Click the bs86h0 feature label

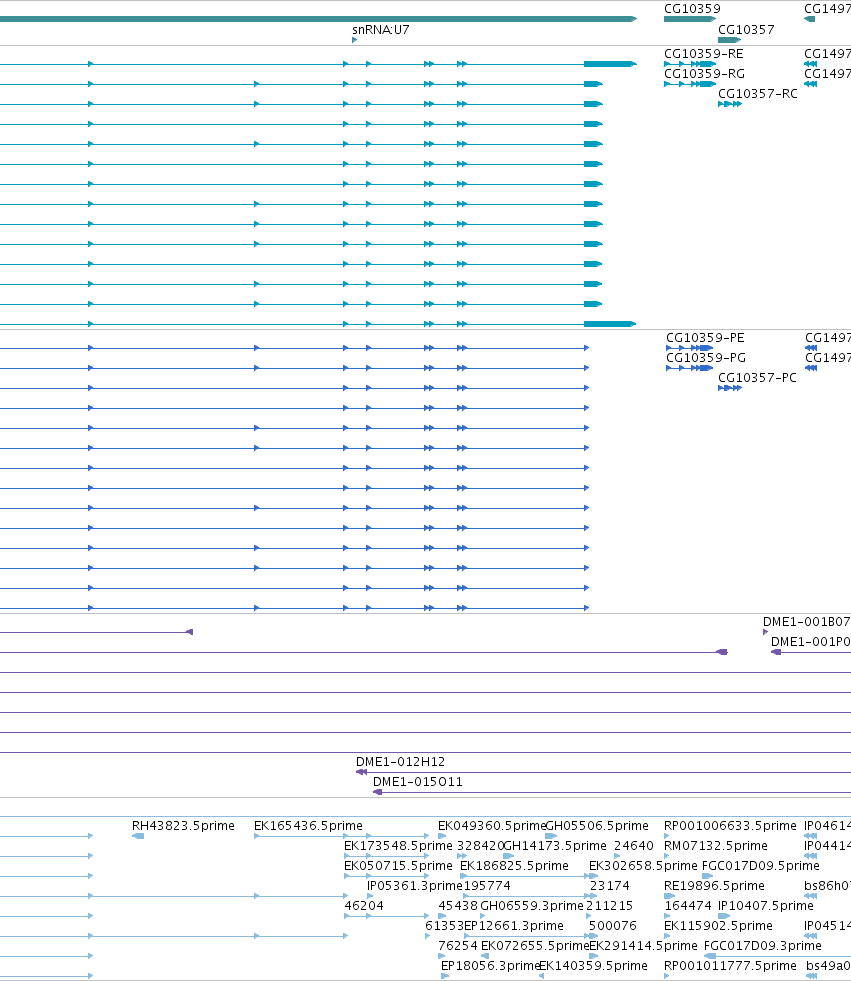click(827, 886)
